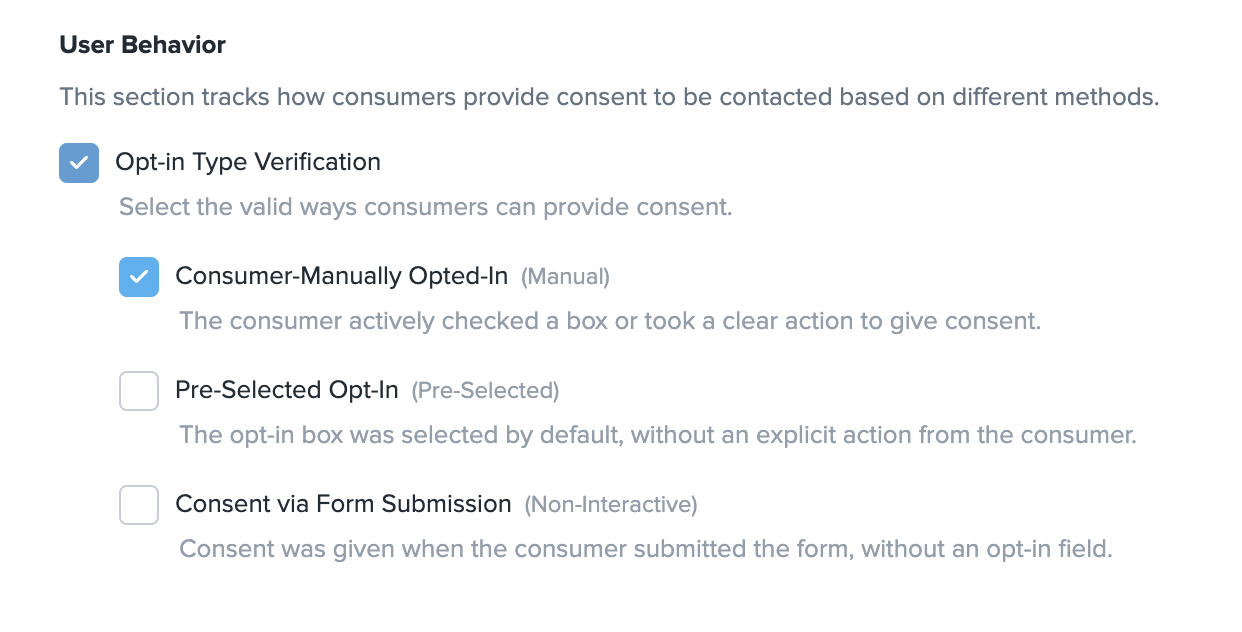
Task: Click the Opt-in Type Verification label text
Action: pyautogui.click(x=248, y=162)
